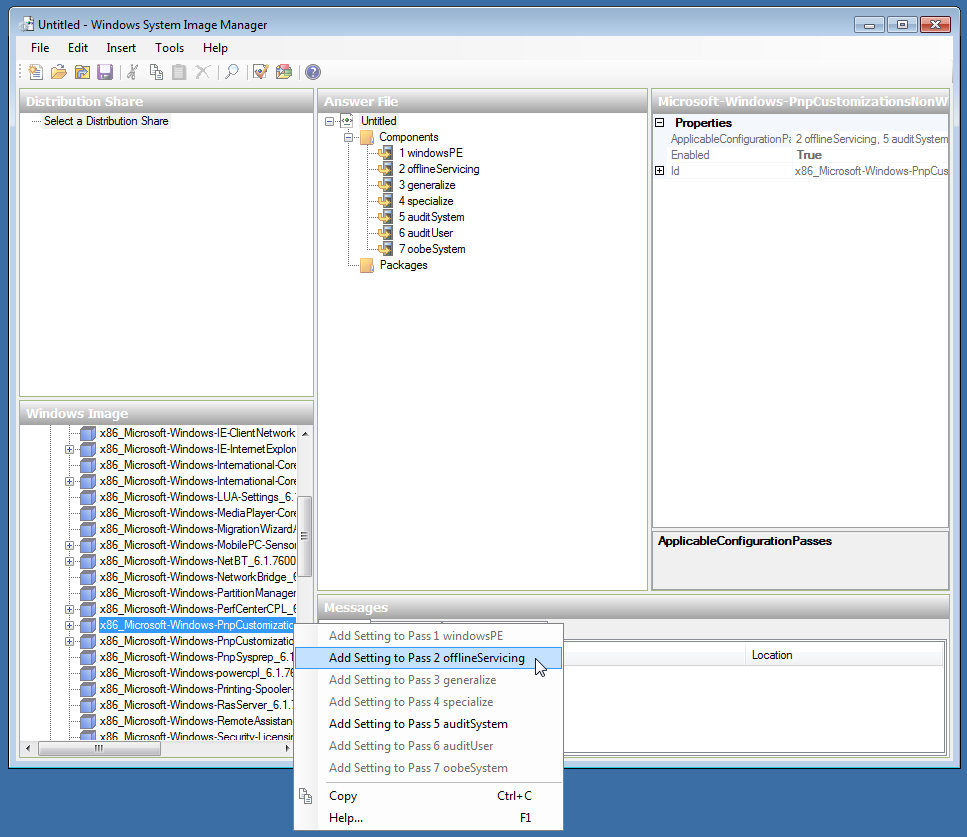Viewport: 967px width, 837px height.
Task: Select the PartitionManager component
Action: [x=197, y=593]
